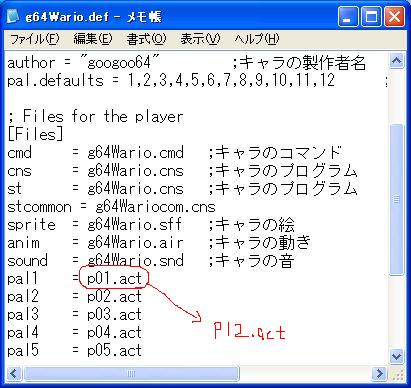The width and height of the screenshot is (411, 388).
Task: Click p03.act on the pal3 line
Action: coord(114,315)
